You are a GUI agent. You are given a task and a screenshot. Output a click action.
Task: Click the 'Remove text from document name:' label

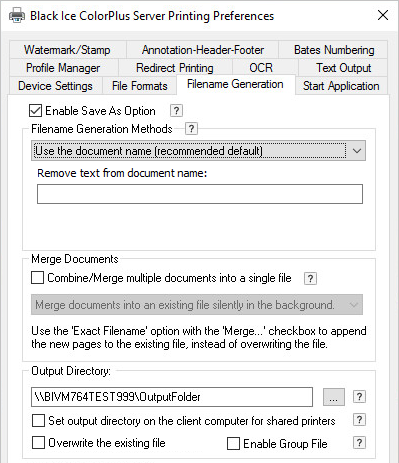coord(122,173)
